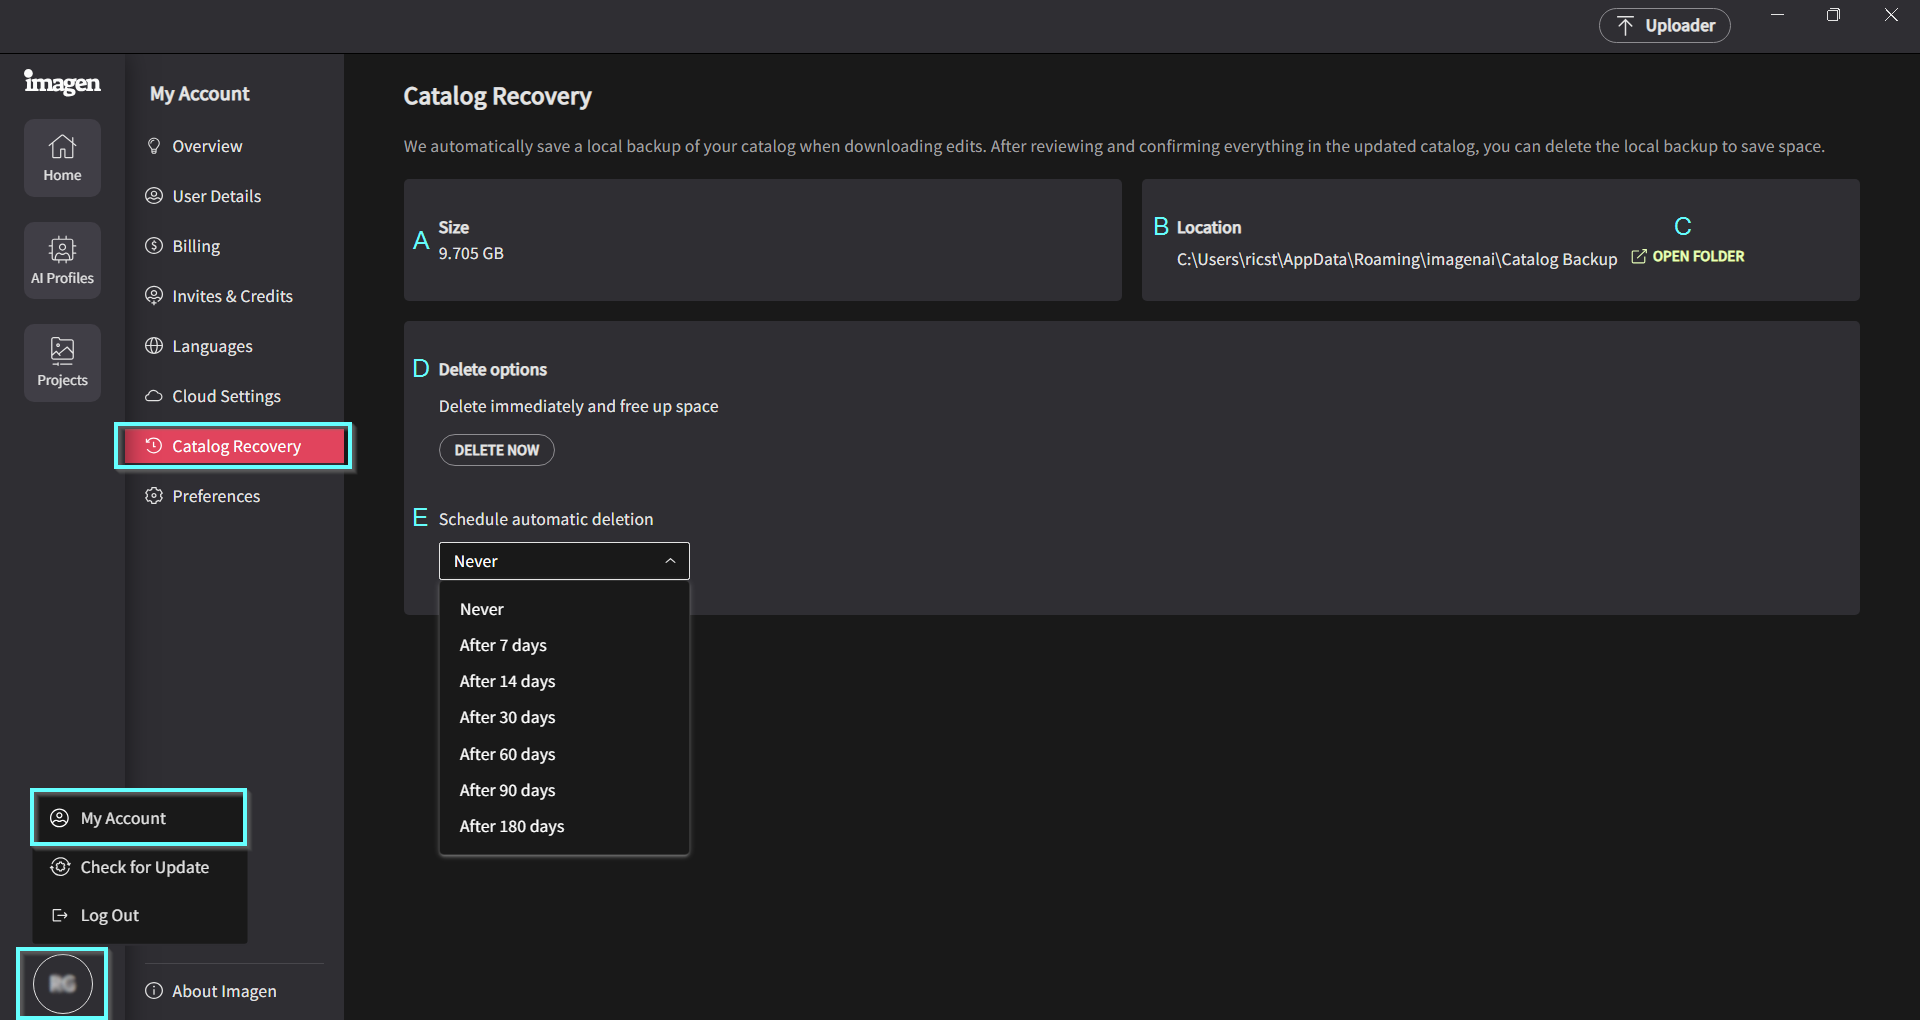Open the Home section in sidebar
The image size is (1920, 1020).
click(62, 158)
